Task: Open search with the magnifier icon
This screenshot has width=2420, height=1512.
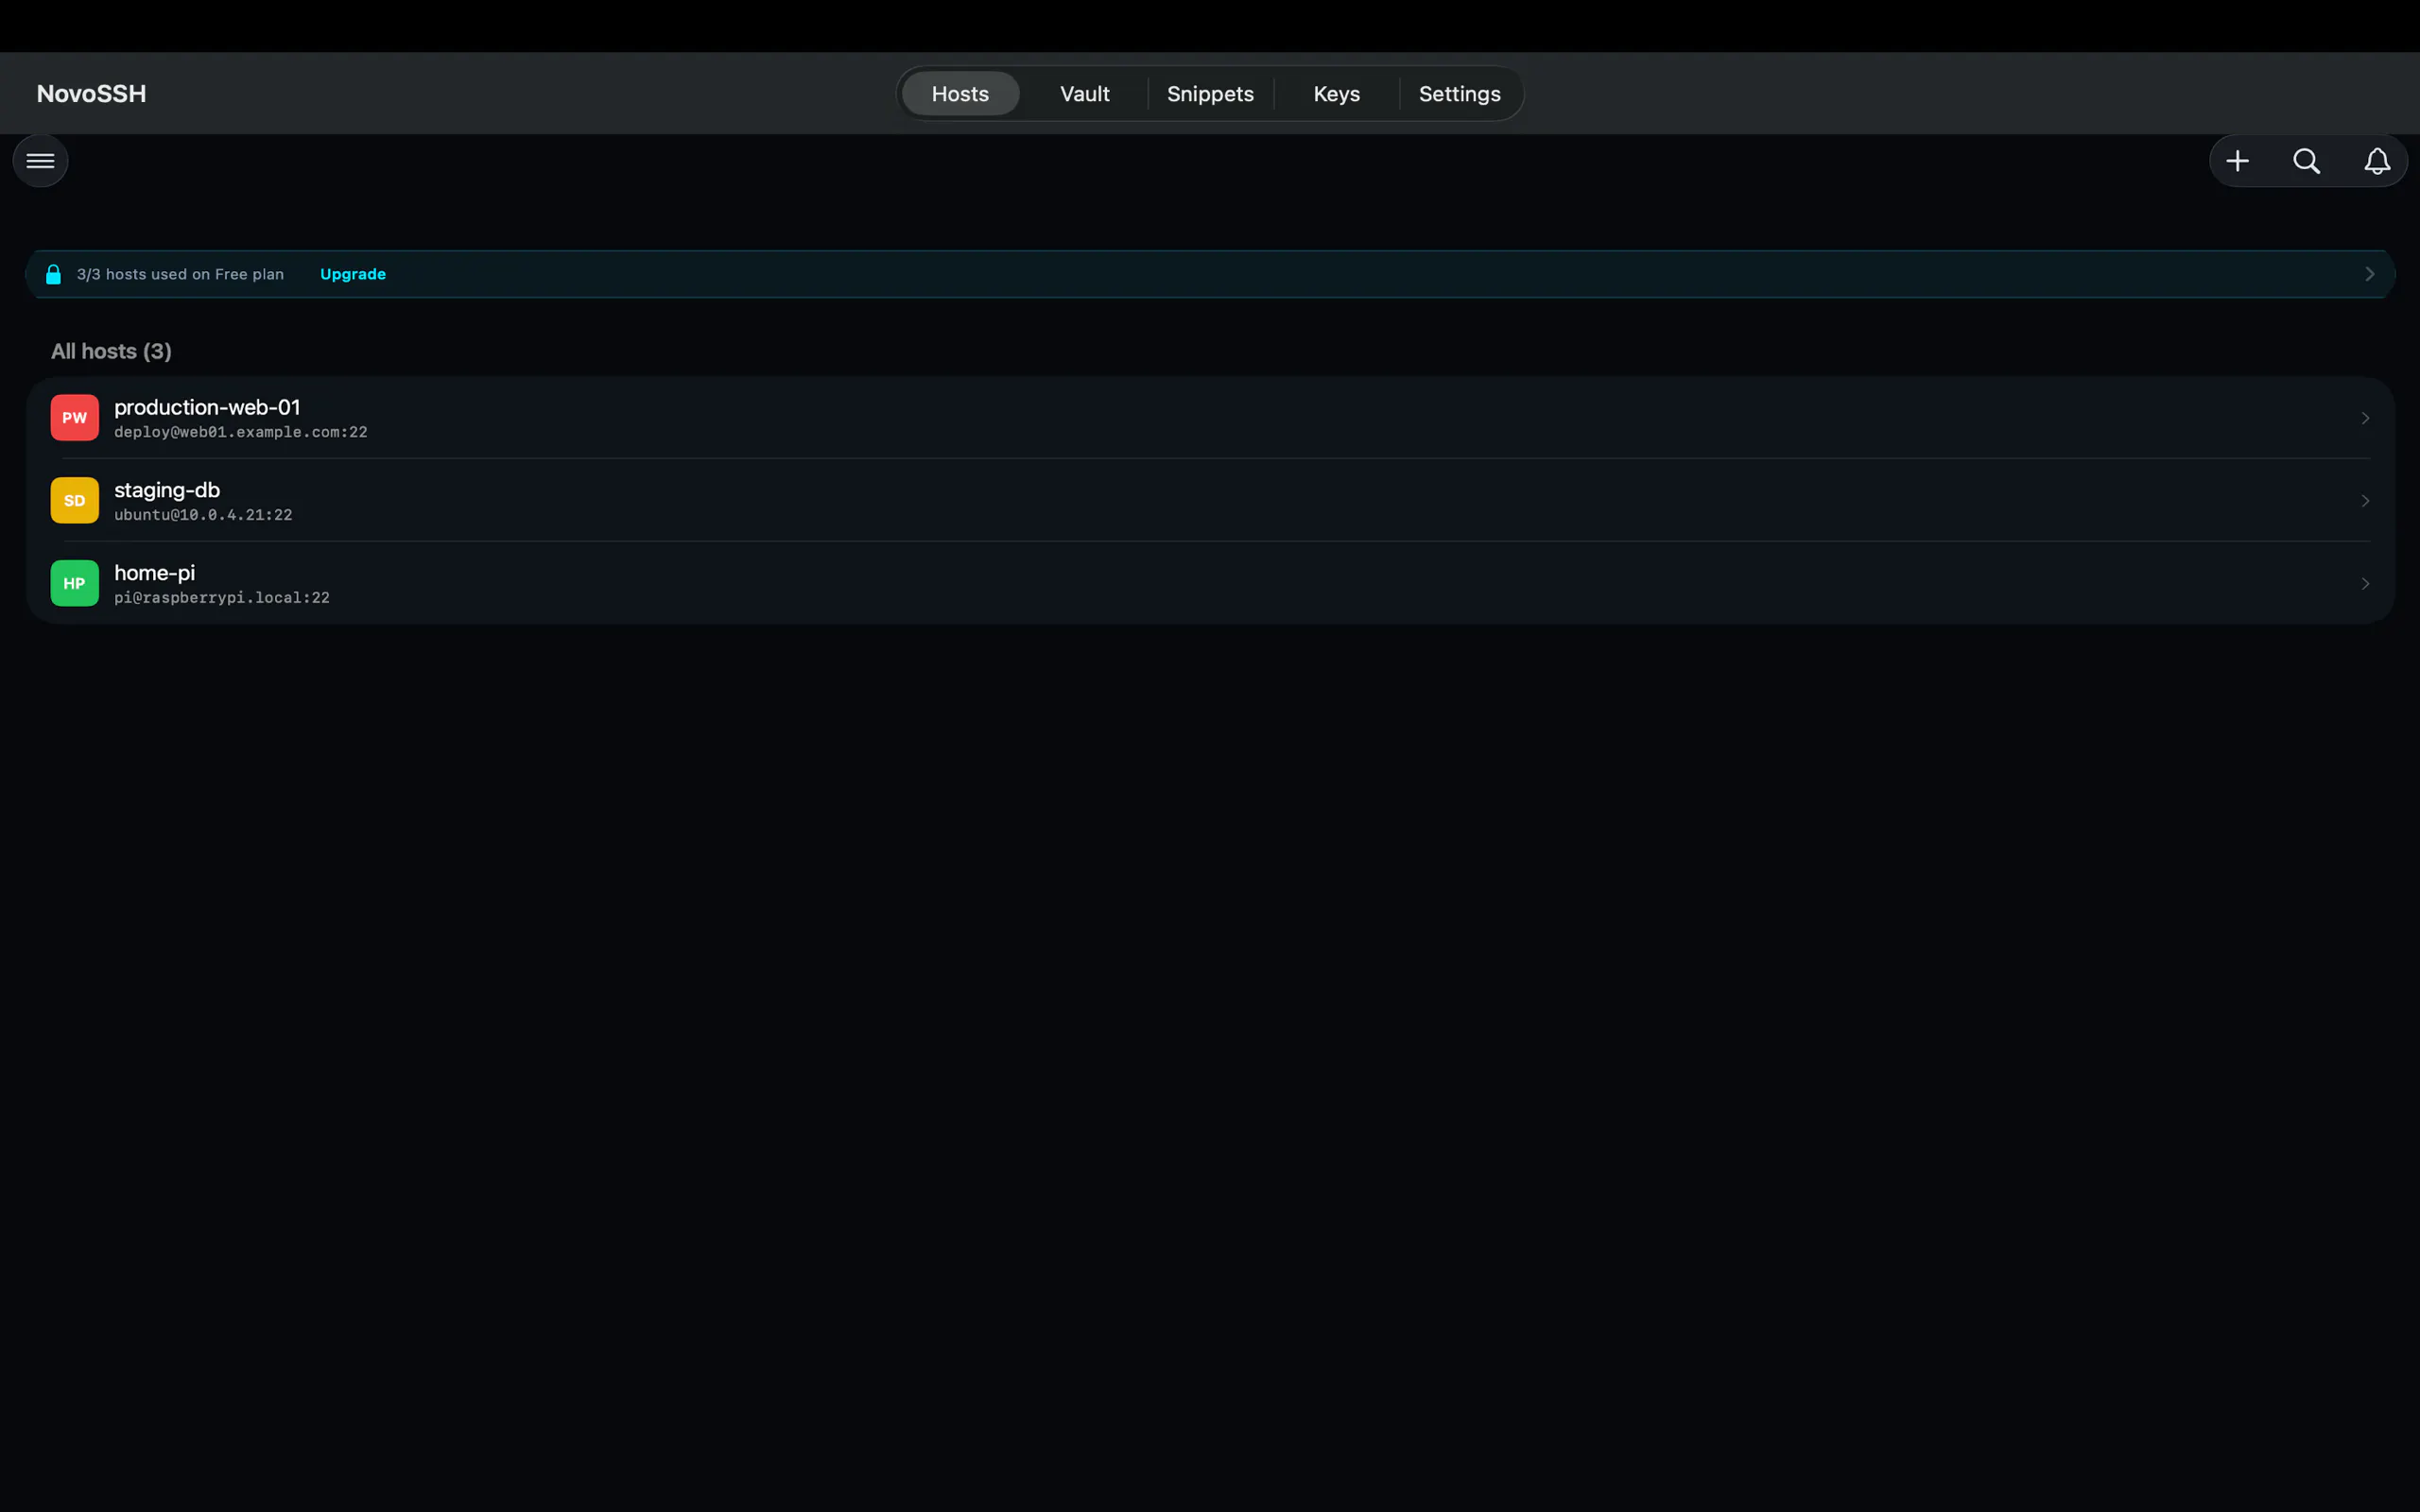Action: (x=2307, y=161)
